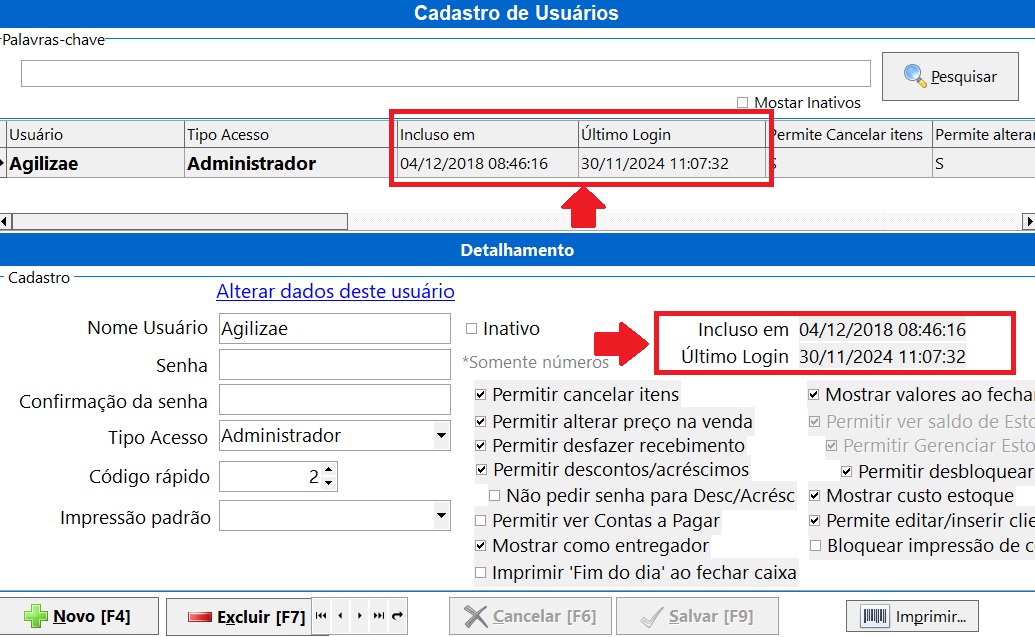Click Excluir button with red minus
Image resolution: width=1035 pixels, height=637 pixels.
pos(238,617)
